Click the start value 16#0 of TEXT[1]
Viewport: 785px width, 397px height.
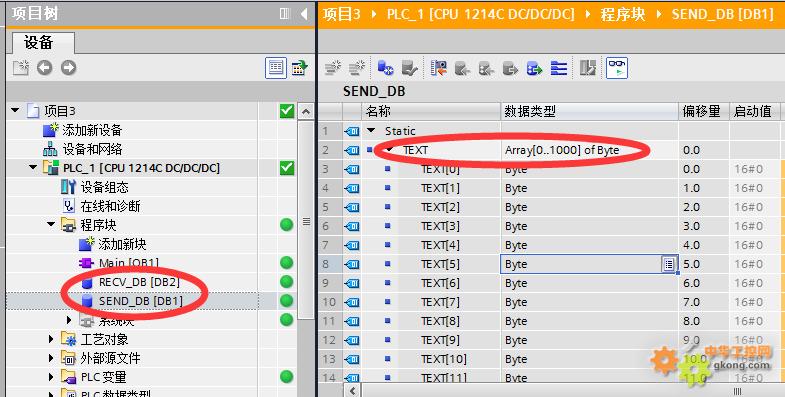[x=748, y=188]
